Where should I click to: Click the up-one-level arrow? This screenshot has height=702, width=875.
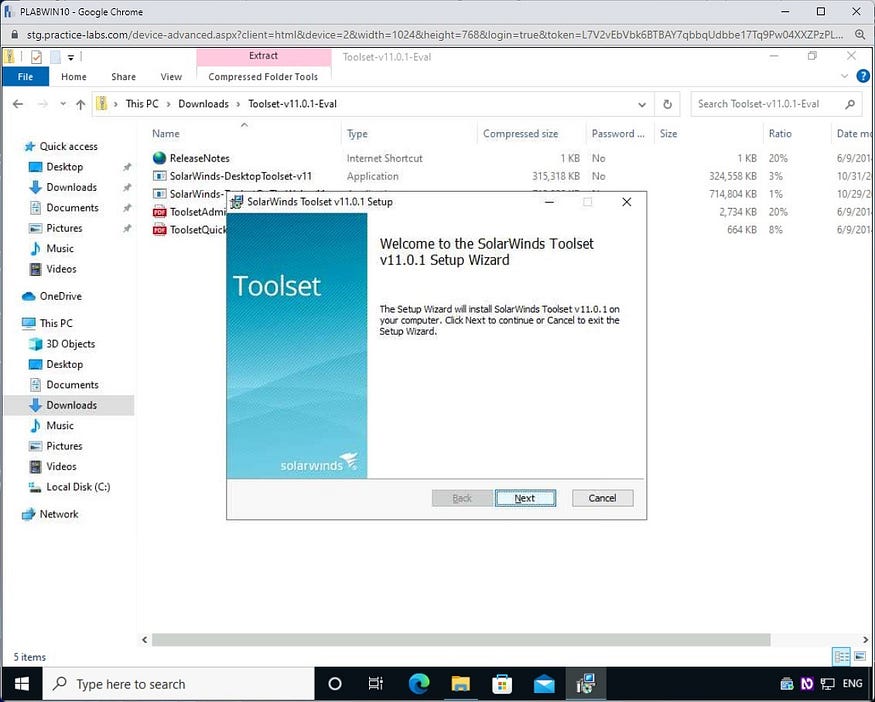click(x=80, y=104)
